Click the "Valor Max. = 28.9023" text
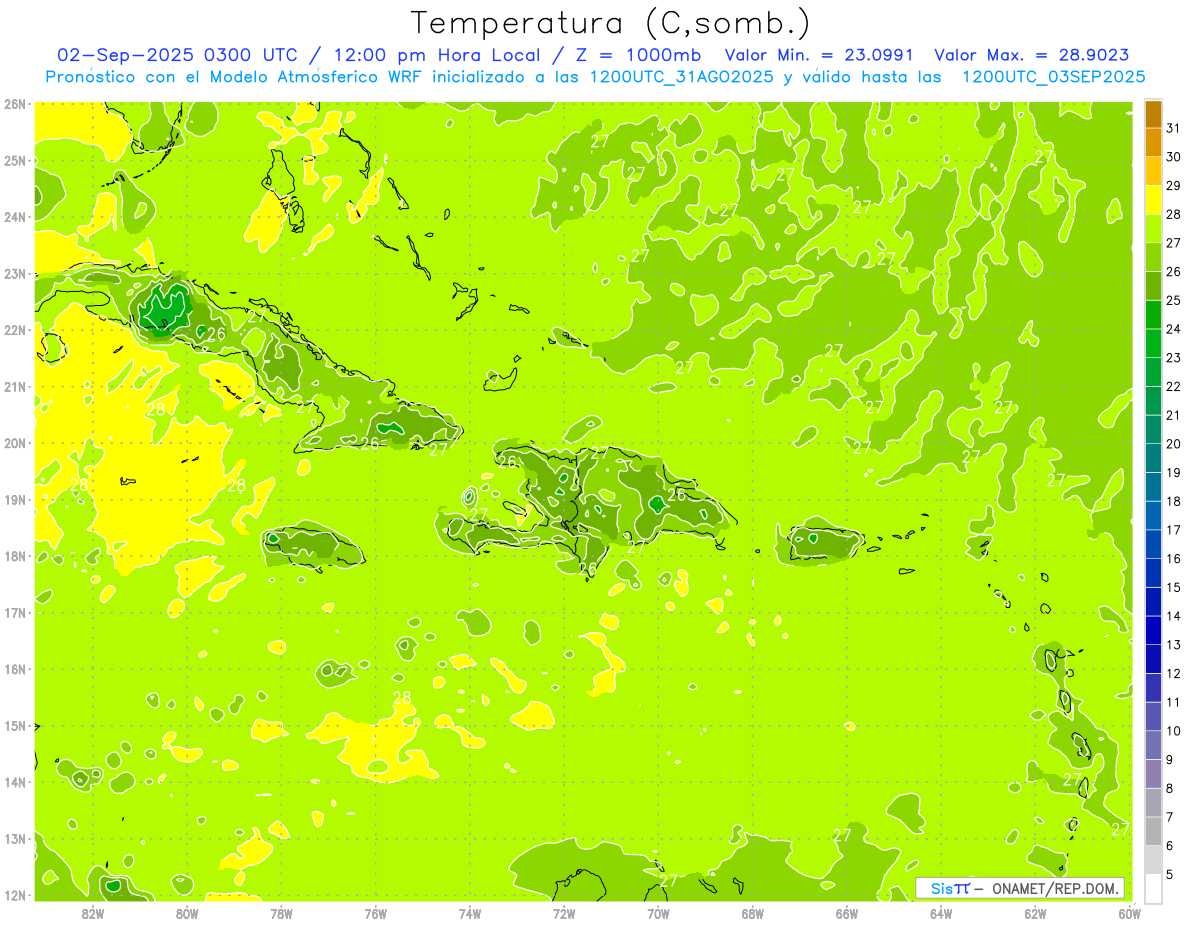Image resolution: width=1200 pixels, height=927 pixels. pos(1031,55)
